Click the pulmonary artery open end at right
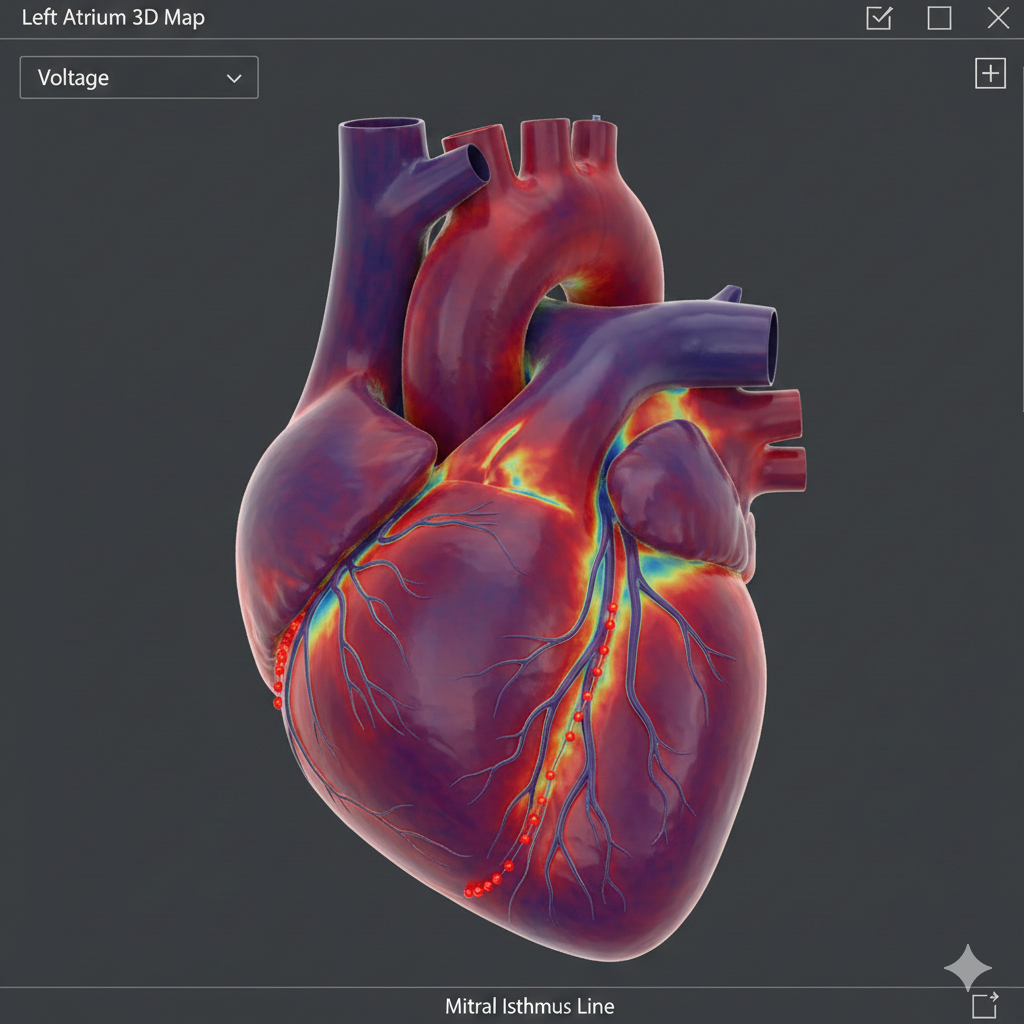This screenshot has width=1024, height=1024. 773,346
